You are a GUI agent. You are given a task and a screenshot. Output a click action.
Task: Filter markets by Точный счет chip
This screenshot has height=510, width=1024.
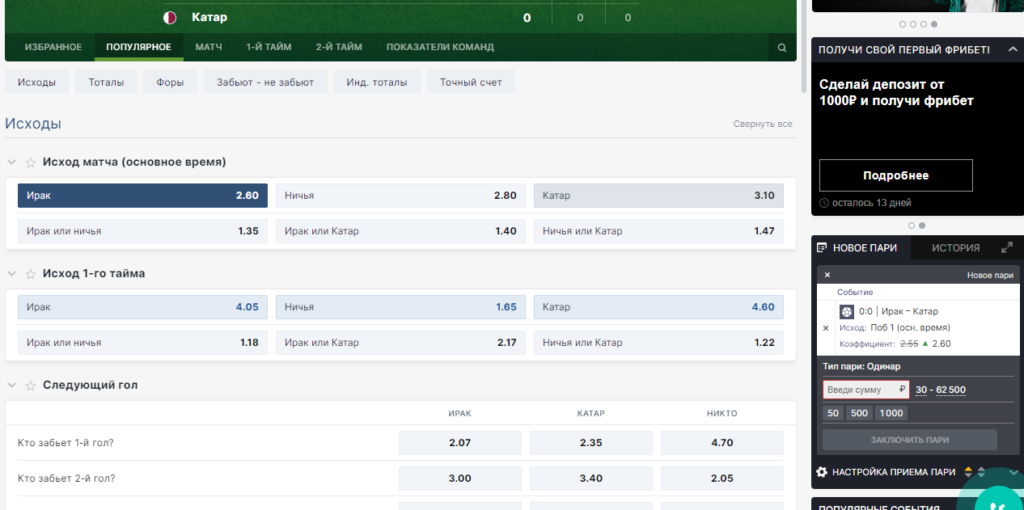coord(471,82)
